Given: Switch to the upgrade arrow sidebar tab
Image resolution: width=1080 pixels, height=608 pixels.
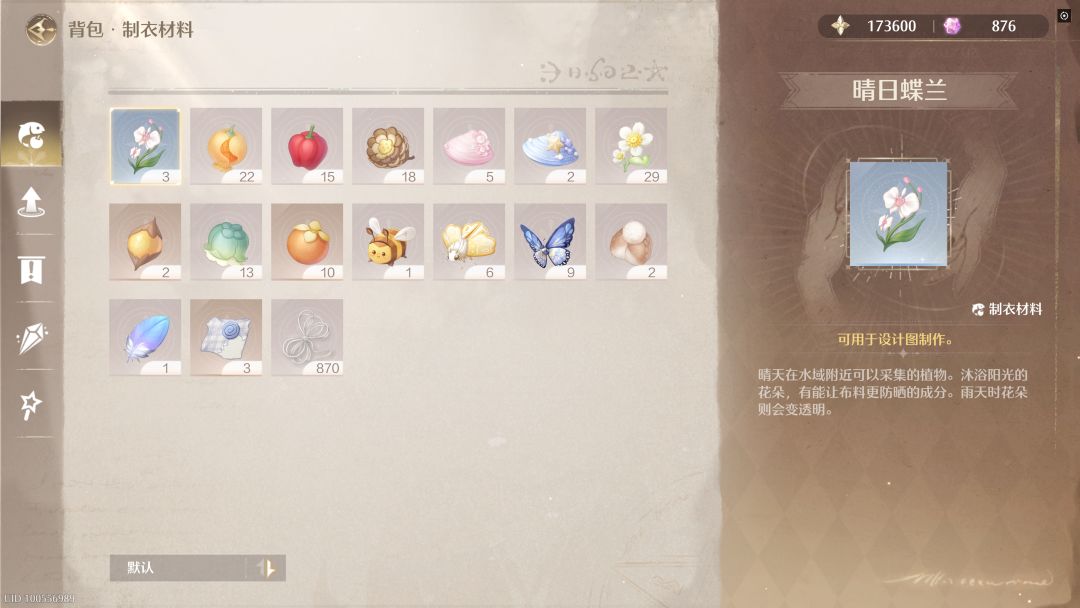Looking at the screenshot, I should click(32, 202).
